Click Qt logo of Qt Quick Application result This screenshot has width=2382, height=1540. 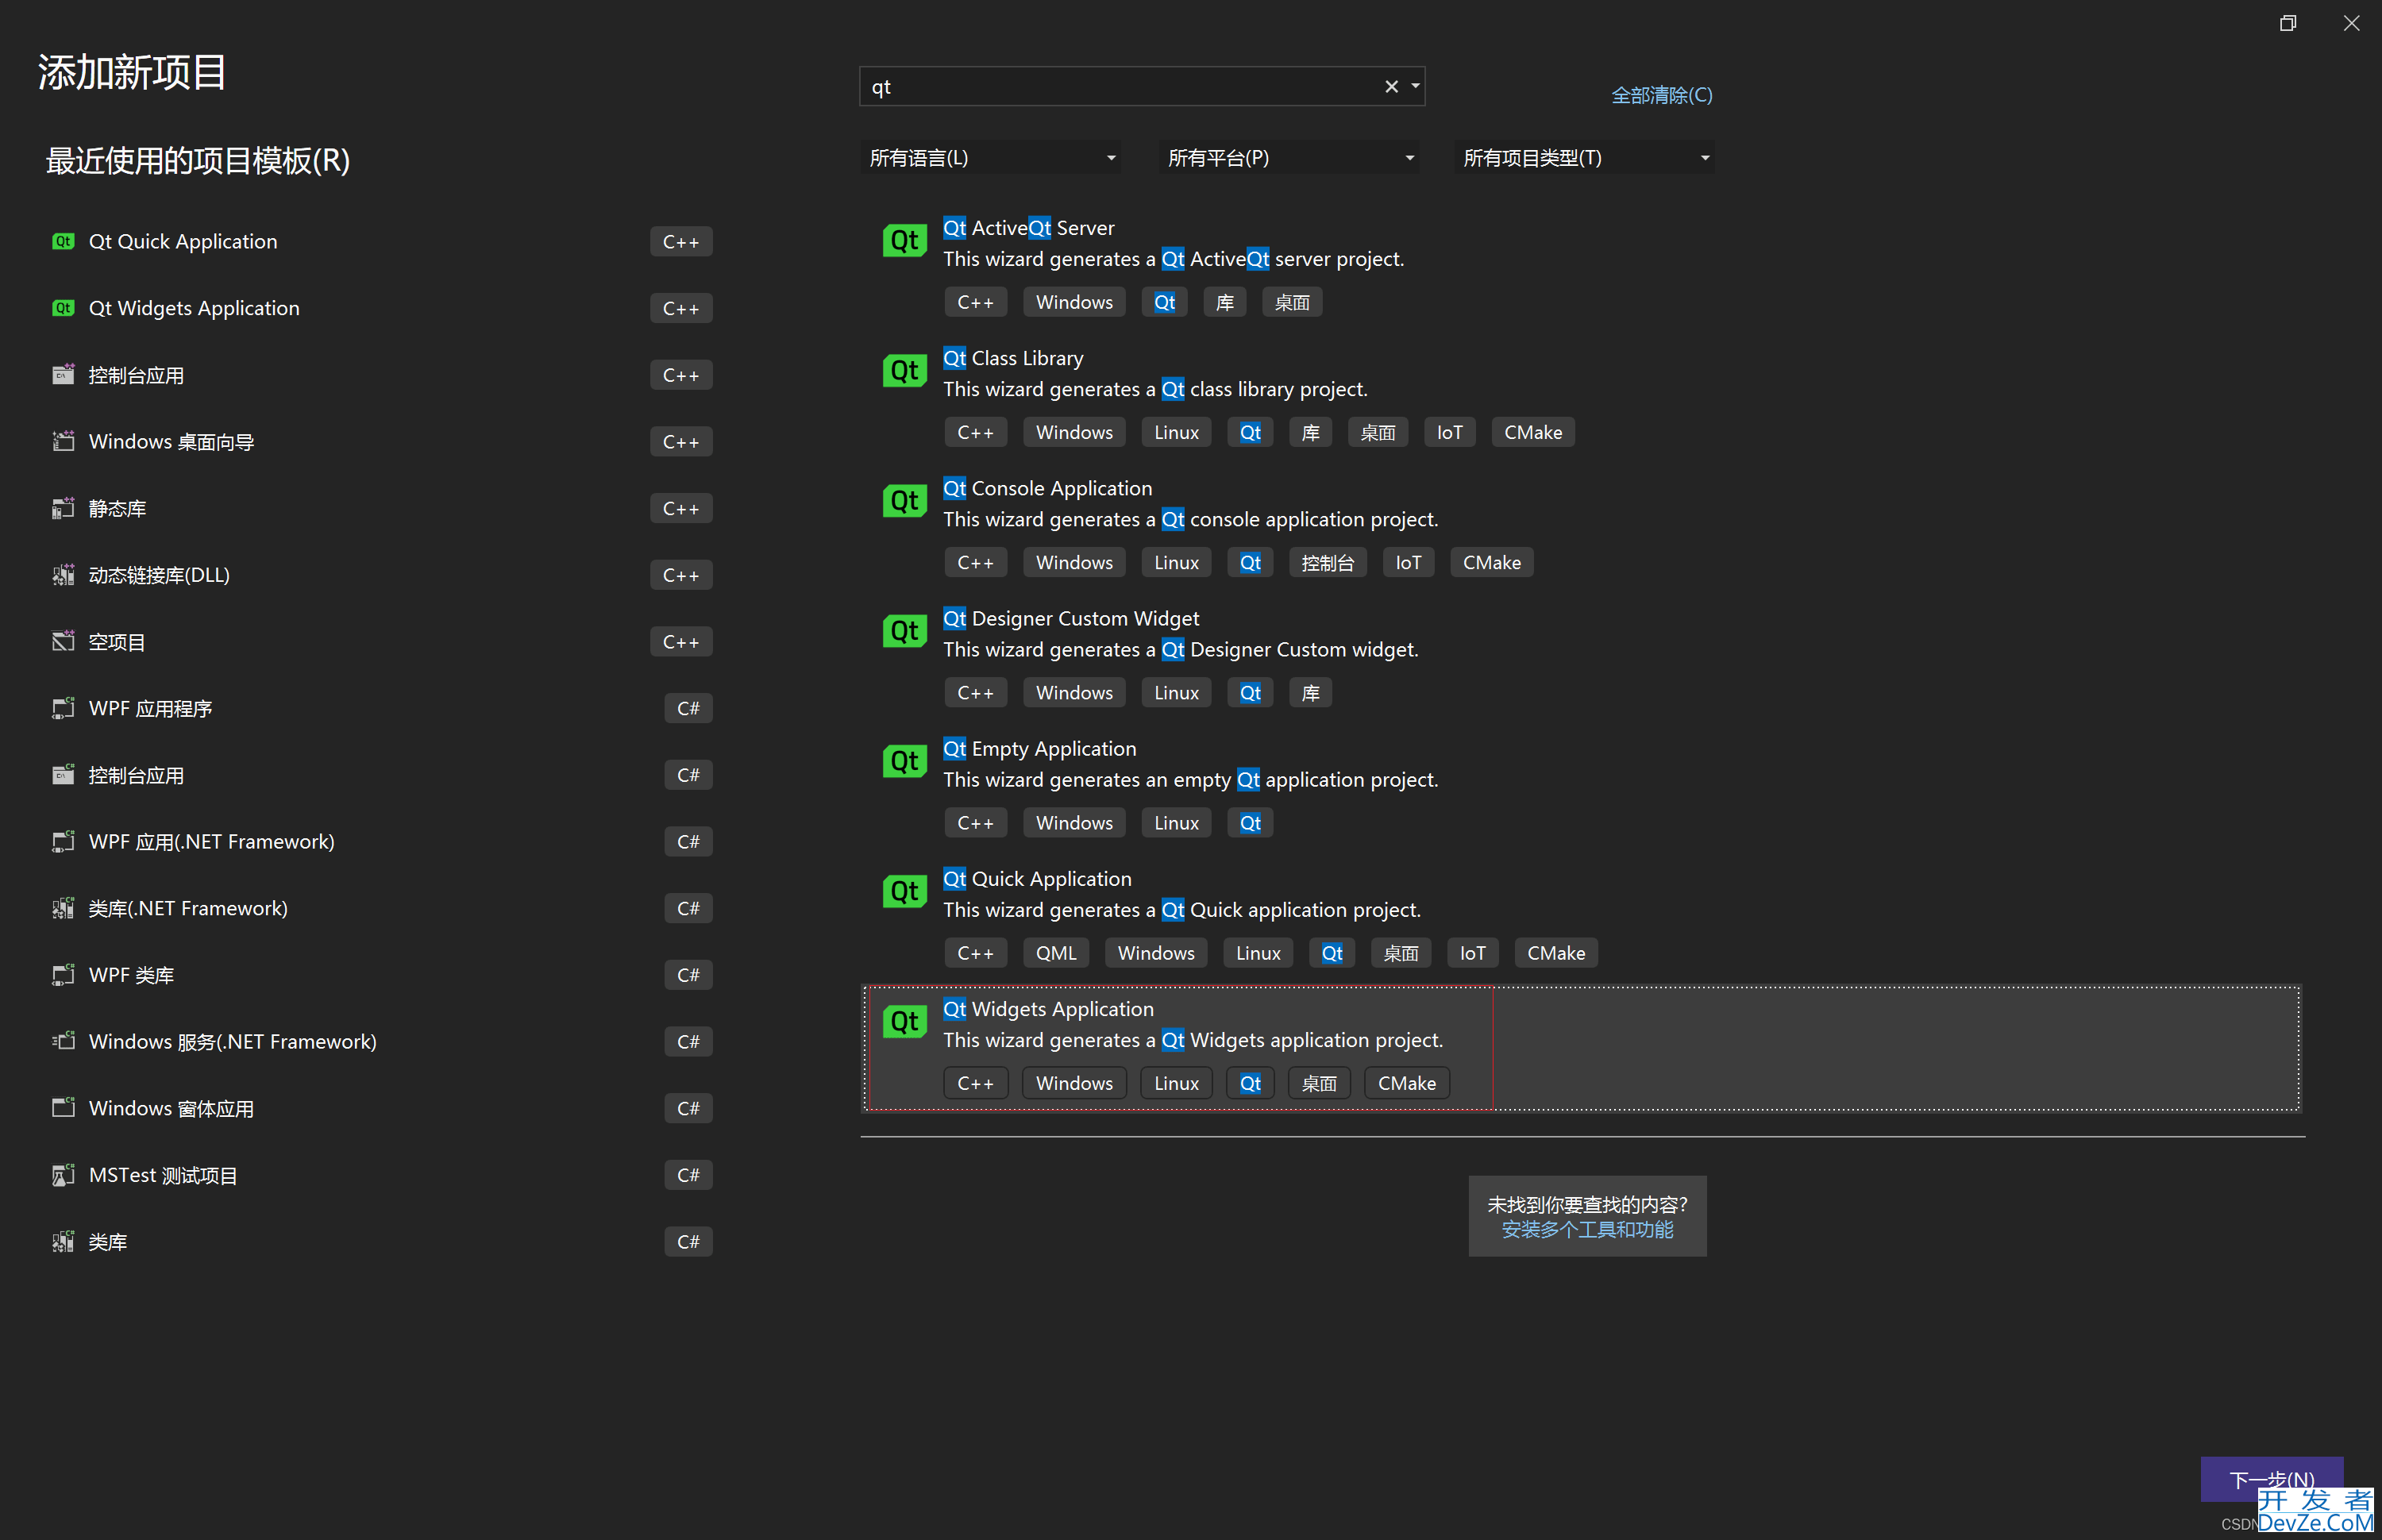point(904,891)
